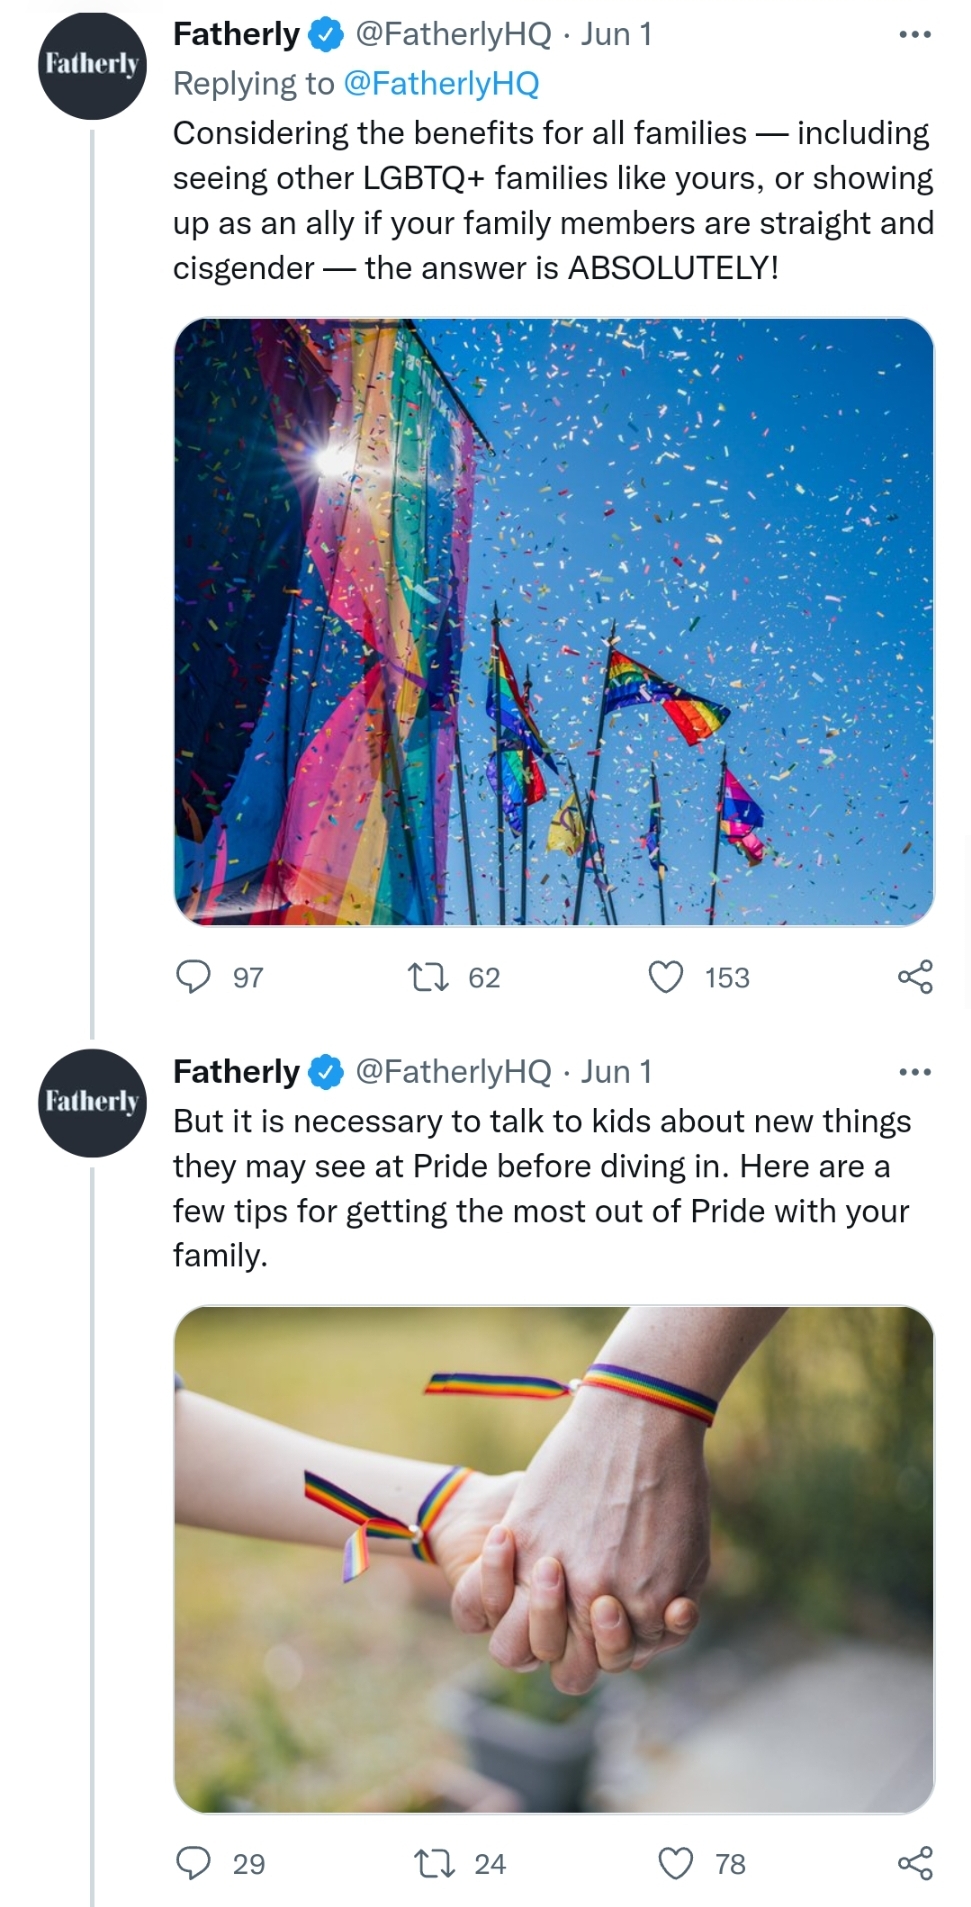Reply to the confetti flags tweet
Screen dimensions: 971x1907
click(x=193, y=976)
